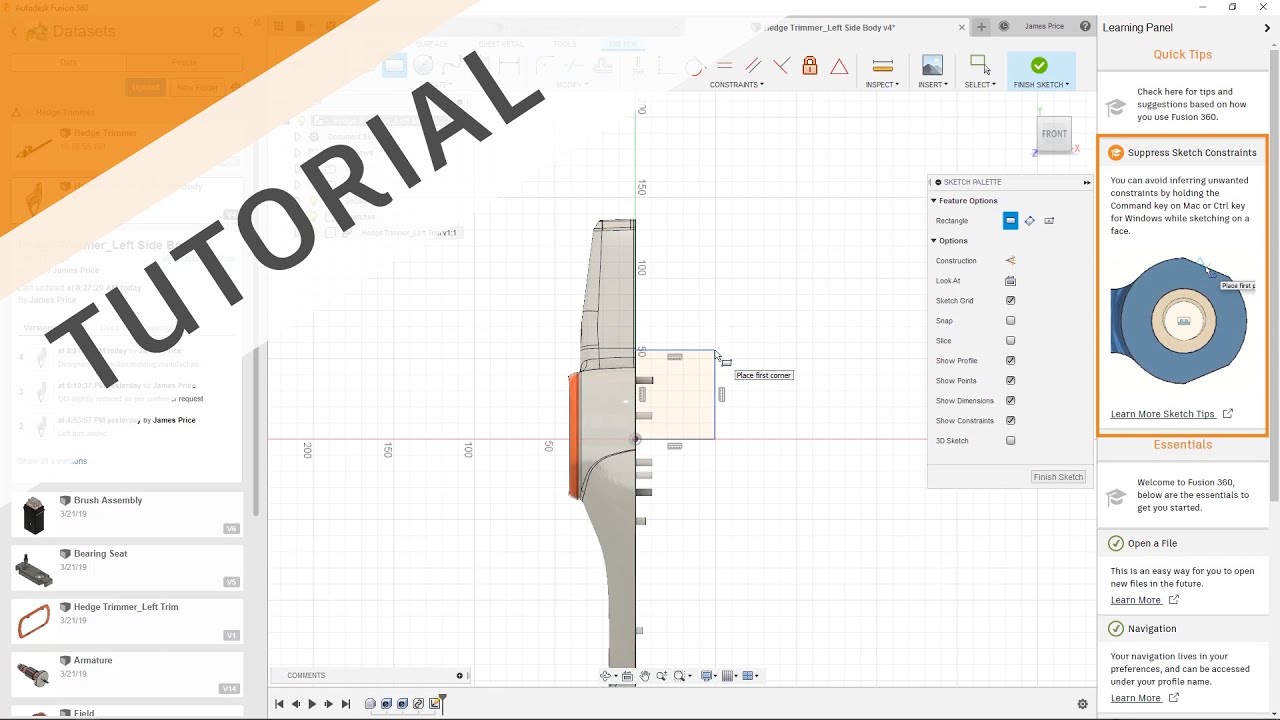Open the Hedge Trimmer_Left Trim item

[x=127, y=621]
